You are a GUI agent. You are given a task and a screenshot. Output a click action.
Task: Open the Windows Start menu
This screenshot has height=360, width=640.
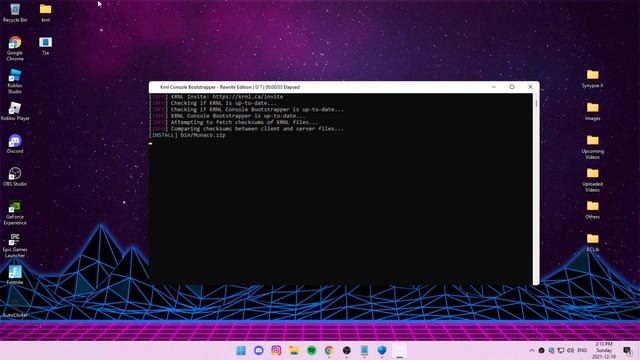tap(241, 350)
